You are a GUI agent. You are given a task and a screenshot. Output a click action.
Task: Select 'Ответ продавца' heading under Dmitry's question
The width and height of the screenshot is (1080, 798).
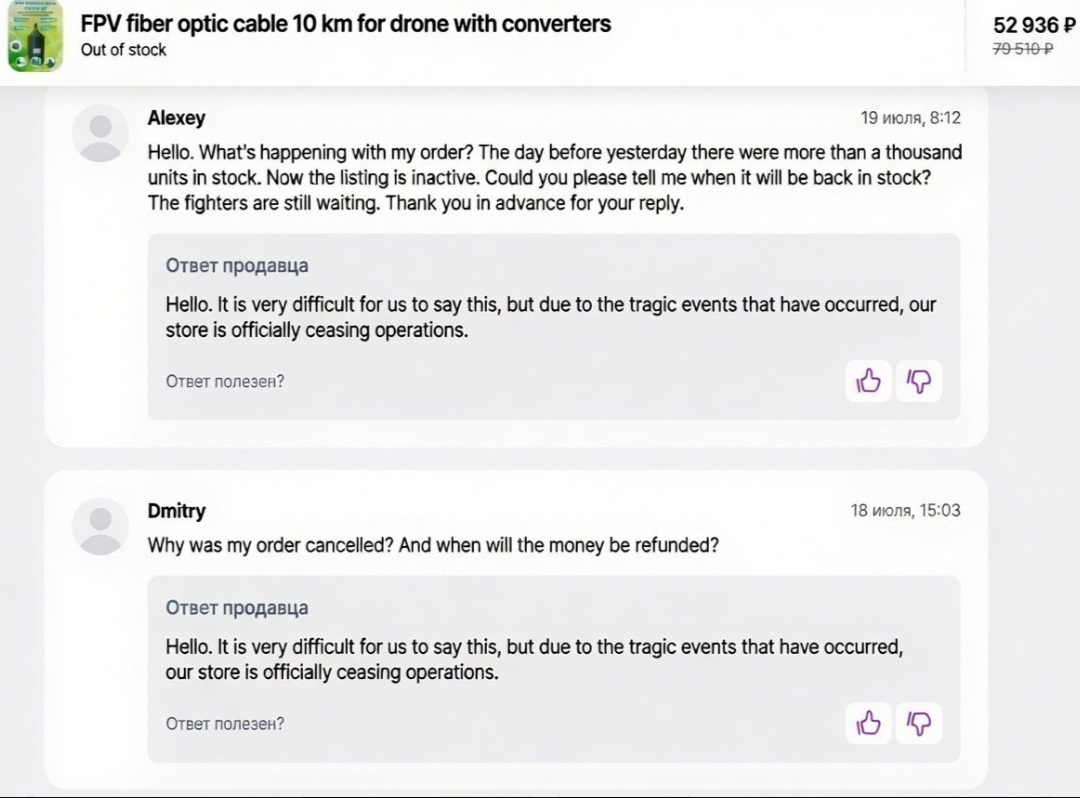point(237,608)
